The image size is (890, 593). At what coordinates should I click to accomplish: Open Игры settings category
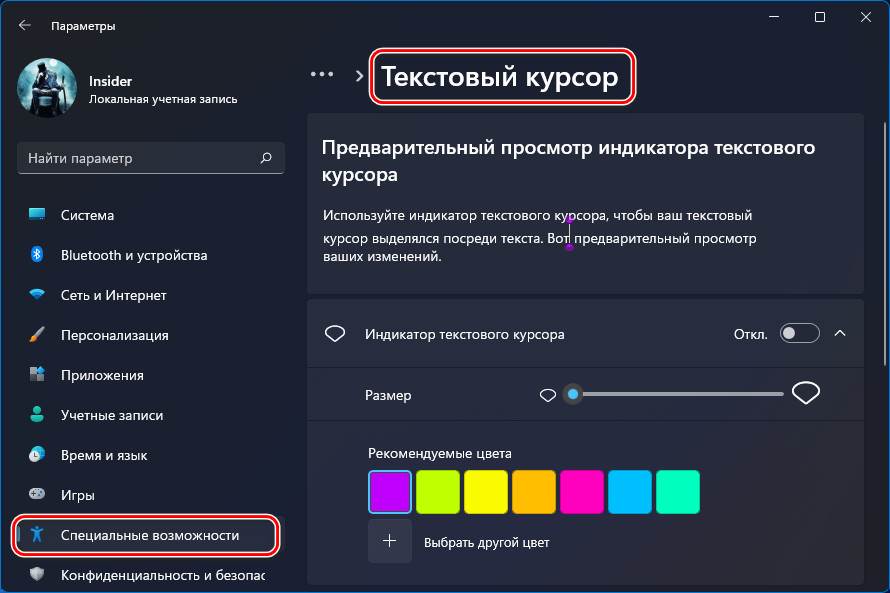tap(77, 495)
